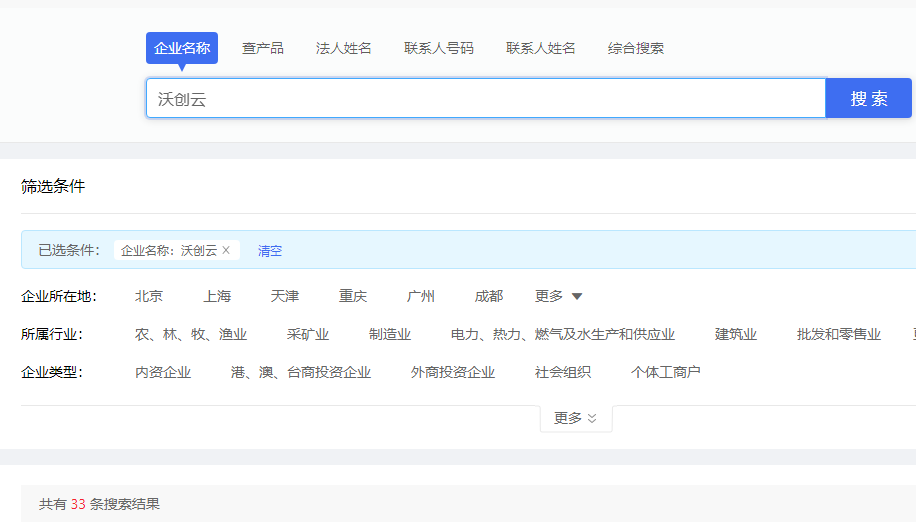The image size is (916, 528).
Task: Click the 33 search results count
Action: click(x=78, y=504)
